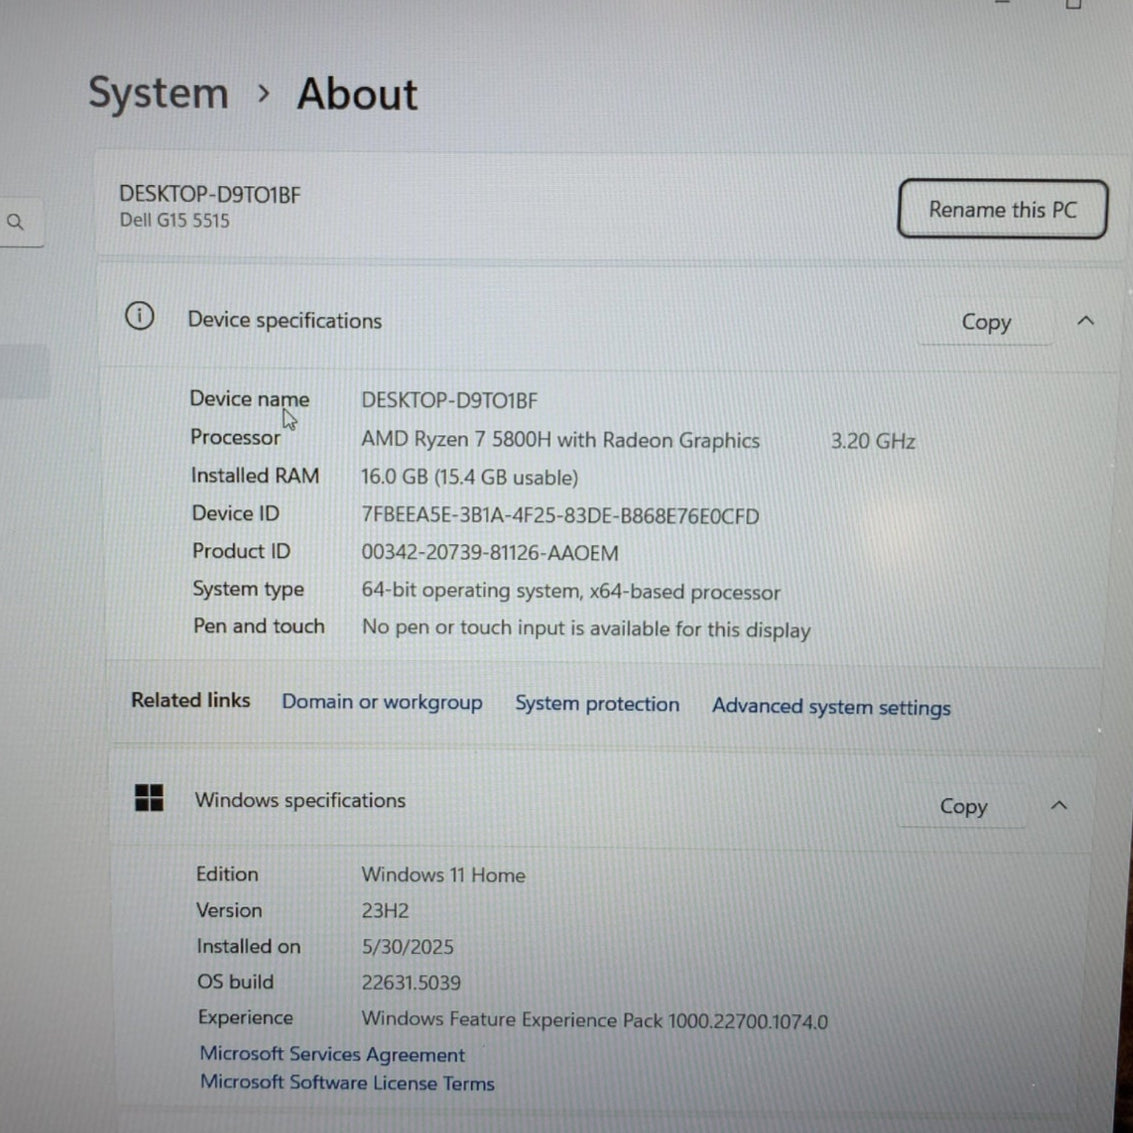Click the Windows specifications header
This screenshot has width=1133, height=1133.
300,801
